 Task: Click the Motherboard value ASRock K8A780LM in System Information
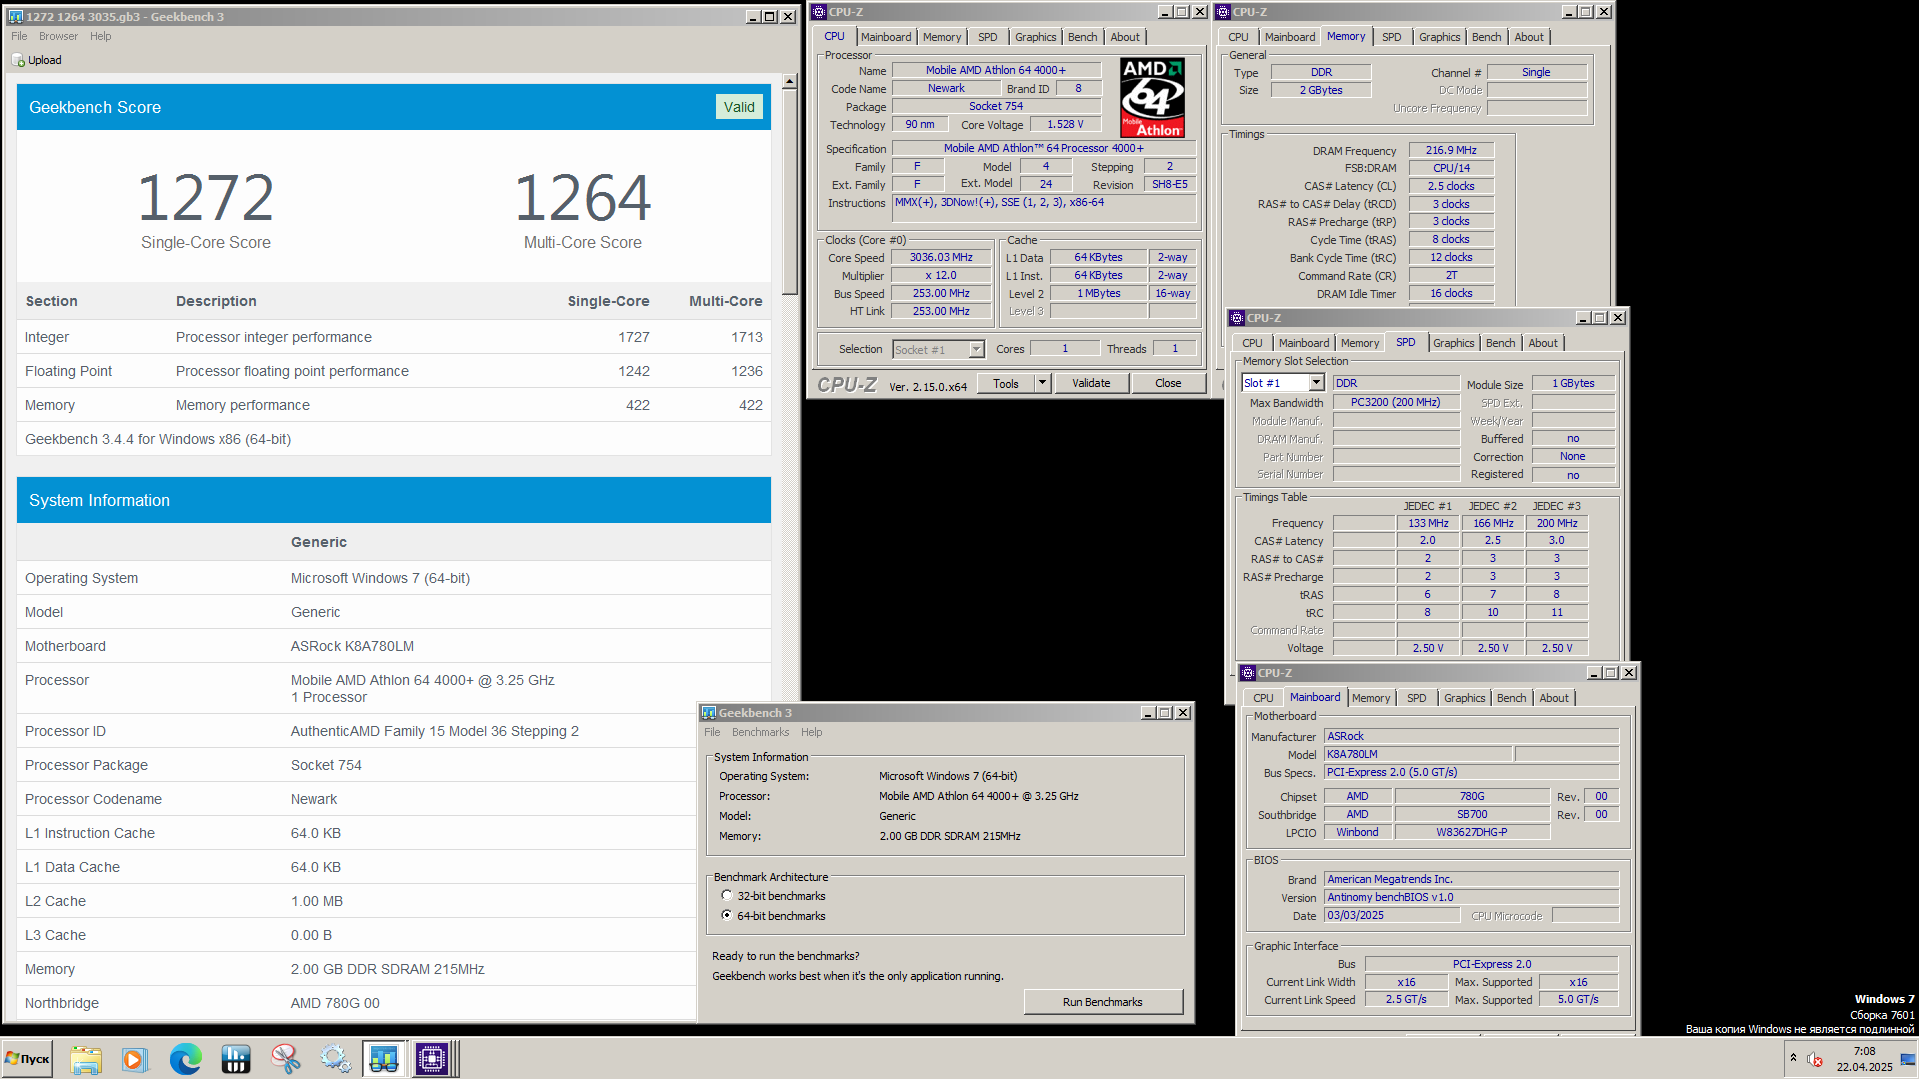pyautogui.click(x=352, y=646)
